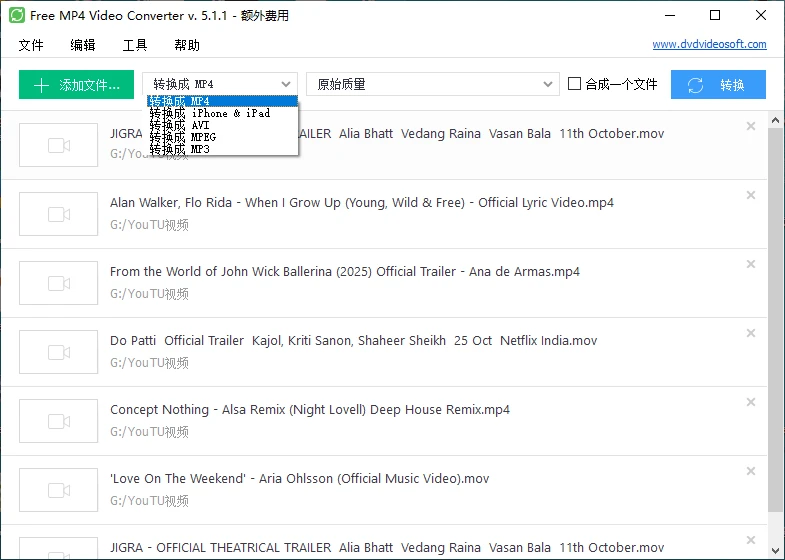Choose 转换成 MPEG from the list
785x560 pixels.
coord(223,137)
